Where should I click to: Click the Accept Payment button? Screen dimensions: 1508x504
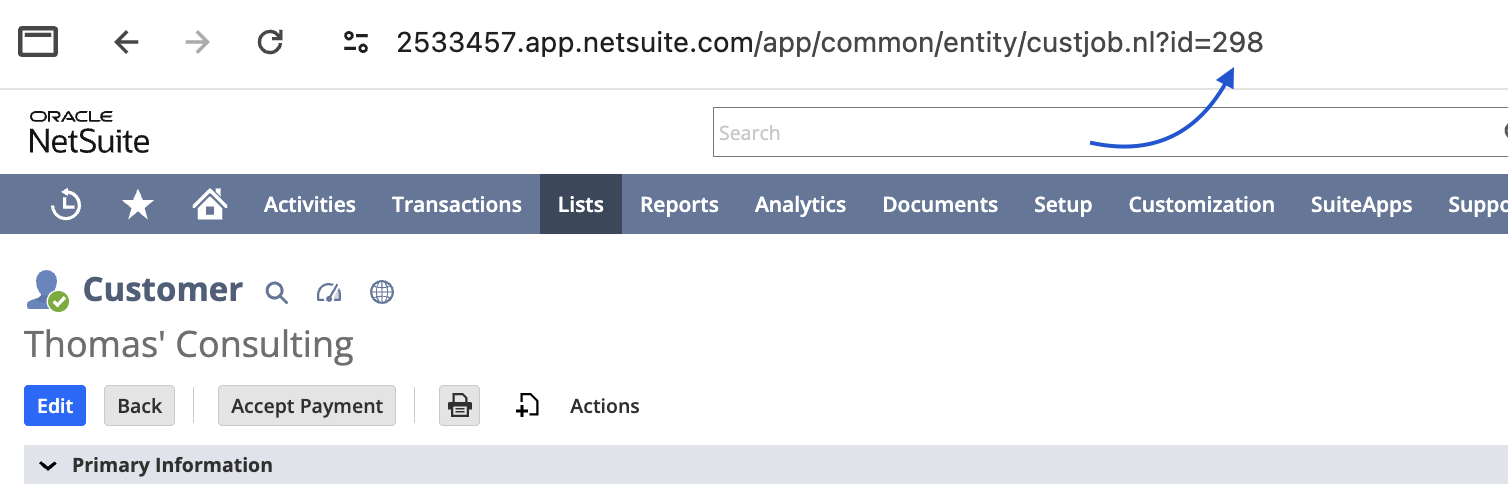coord(307,406)
